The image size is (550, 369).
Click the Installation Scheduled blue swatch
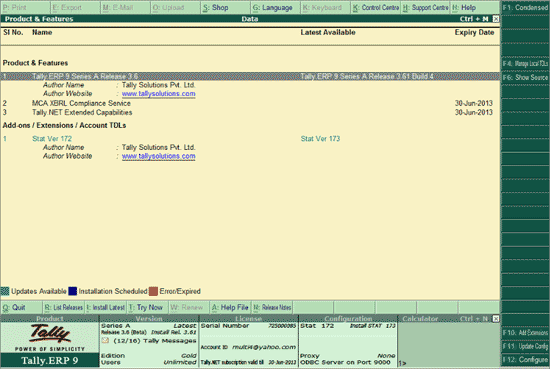(x=73, y=291)
